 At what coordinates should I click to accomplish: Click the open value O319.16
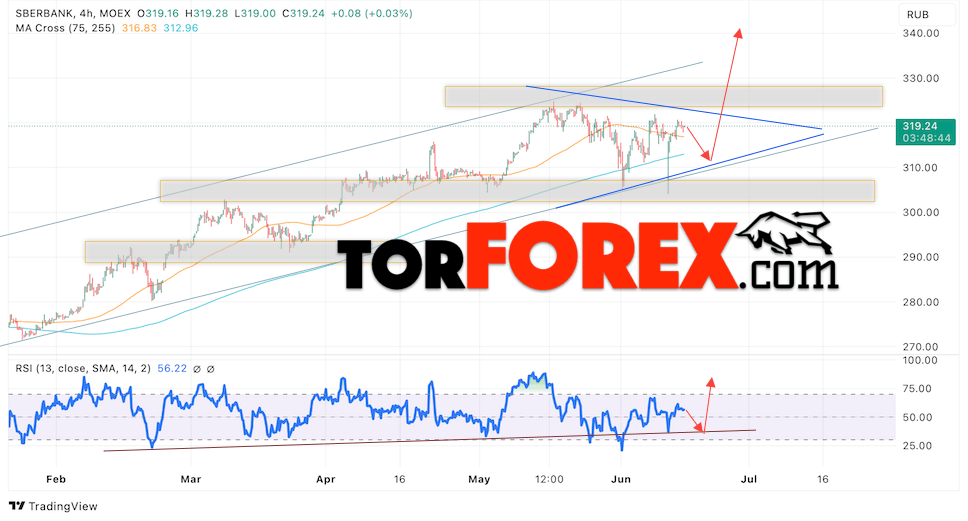click(157, 13)
